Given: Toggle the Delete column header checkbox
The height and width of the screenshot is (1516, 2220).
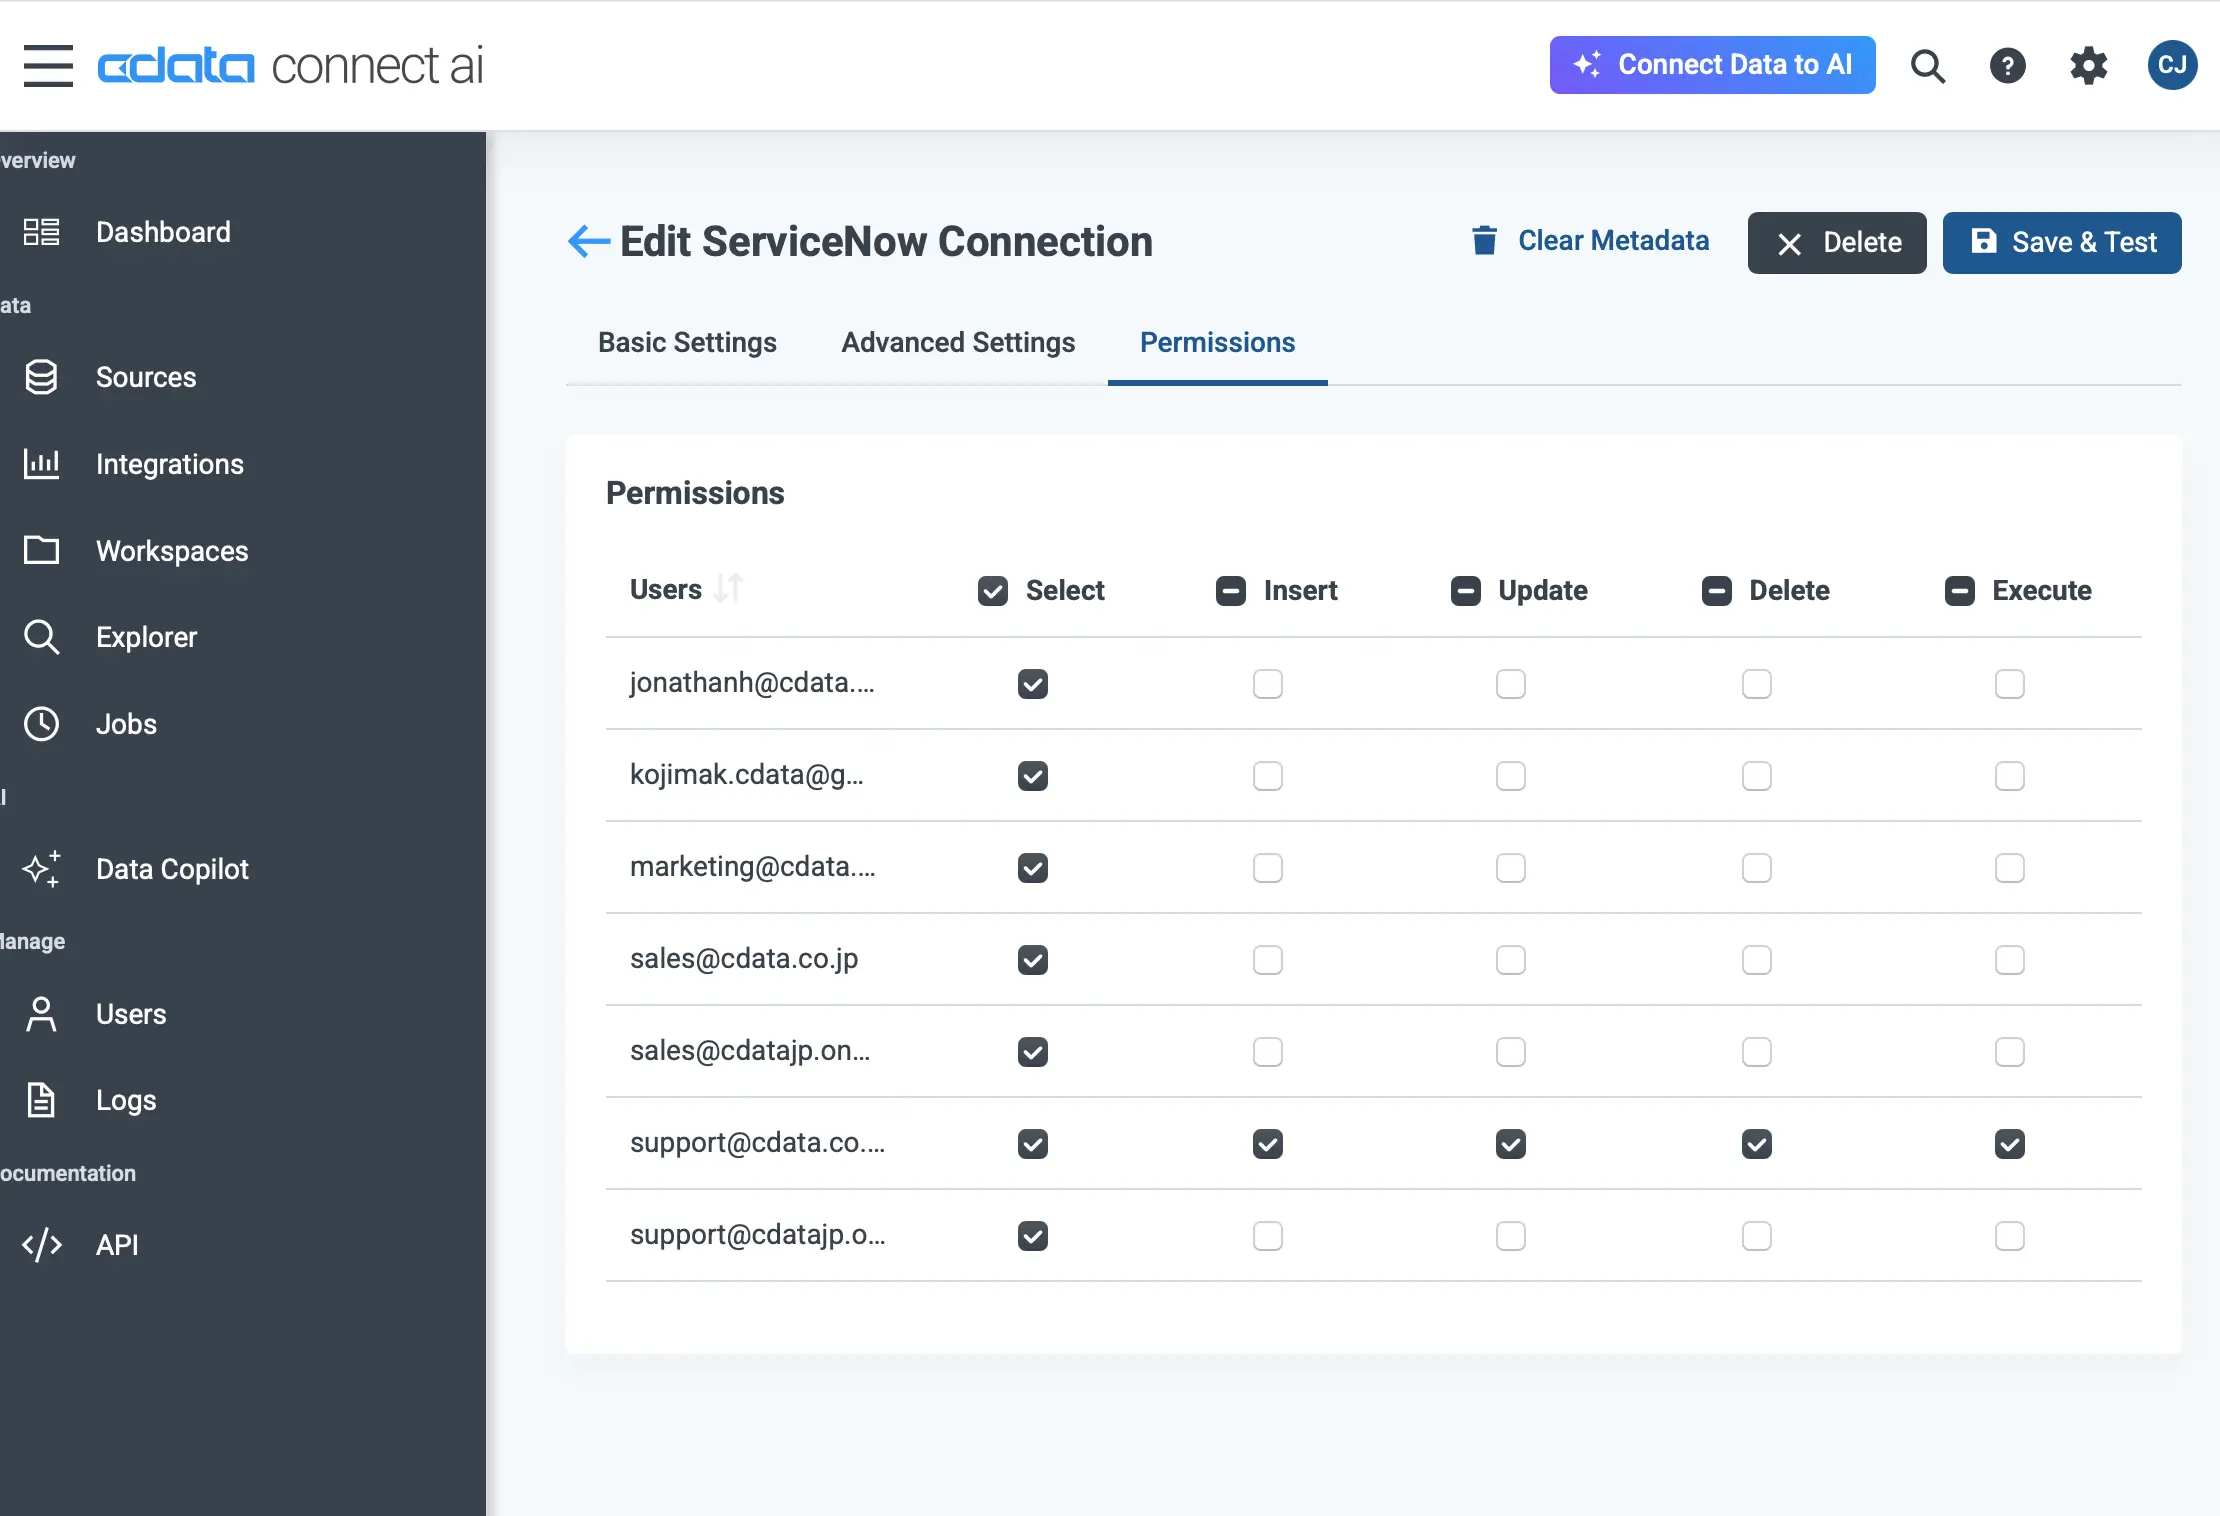Looking at the screenshot, I should pos(1716,591).
